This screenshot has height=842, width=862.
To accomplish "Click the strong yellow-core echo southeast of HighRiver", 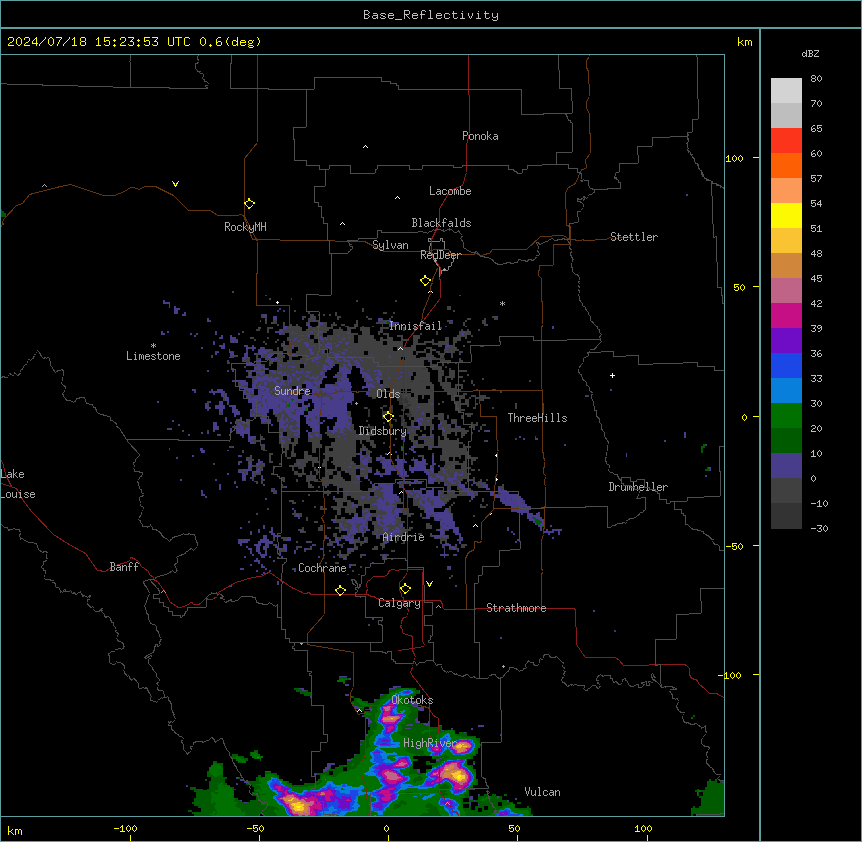I will (457, 773).
